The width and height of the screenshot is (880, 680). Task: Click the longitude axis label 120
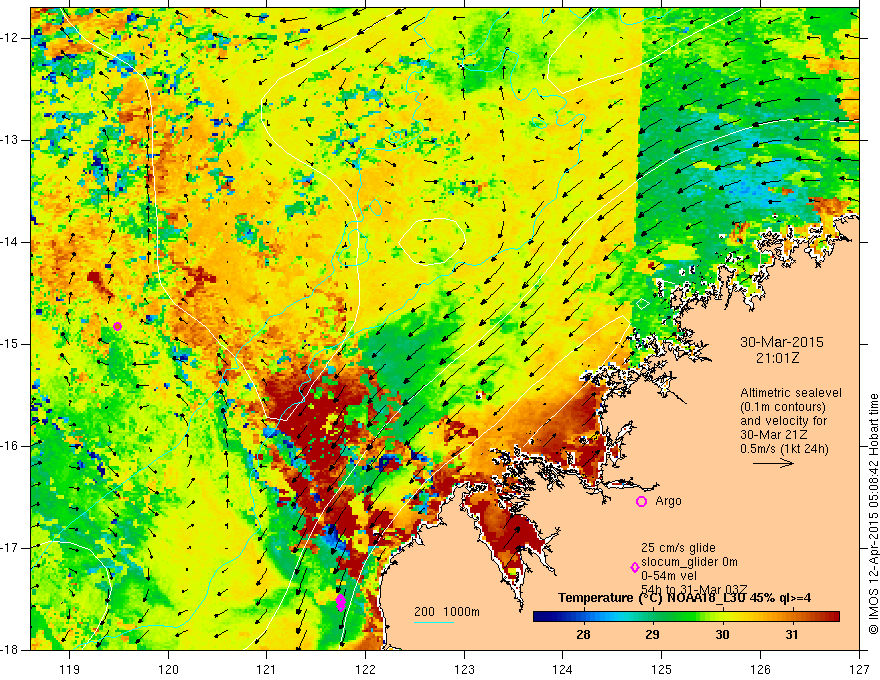point(168,669)
